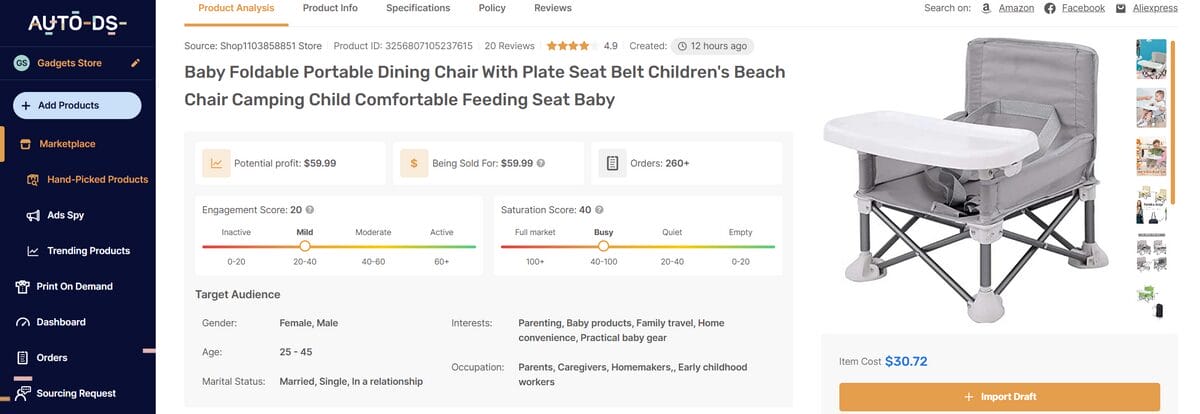Click the Engagement Score slider handle
The image size is (1200, 414).
[x=305, y=246]
